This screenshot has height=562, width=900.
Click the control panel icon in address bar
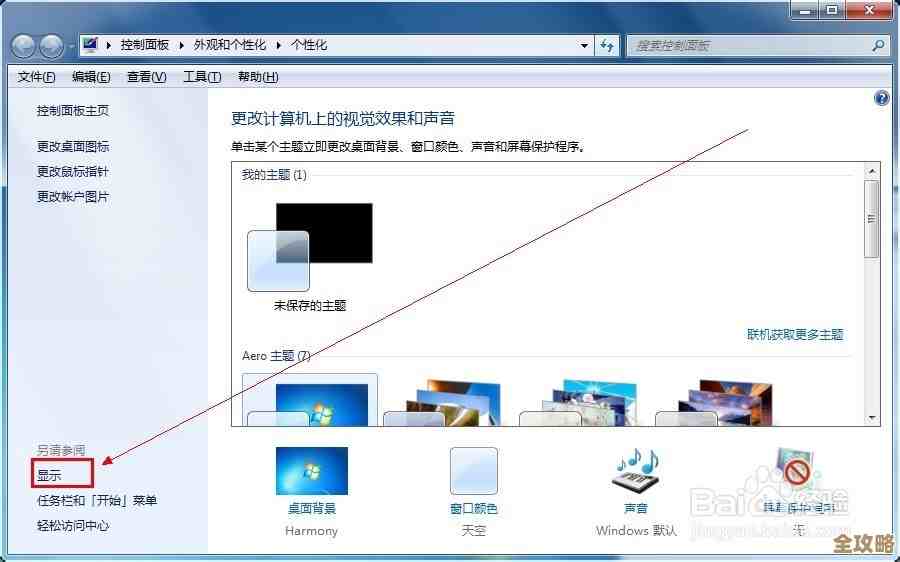(x=90, y=45)
